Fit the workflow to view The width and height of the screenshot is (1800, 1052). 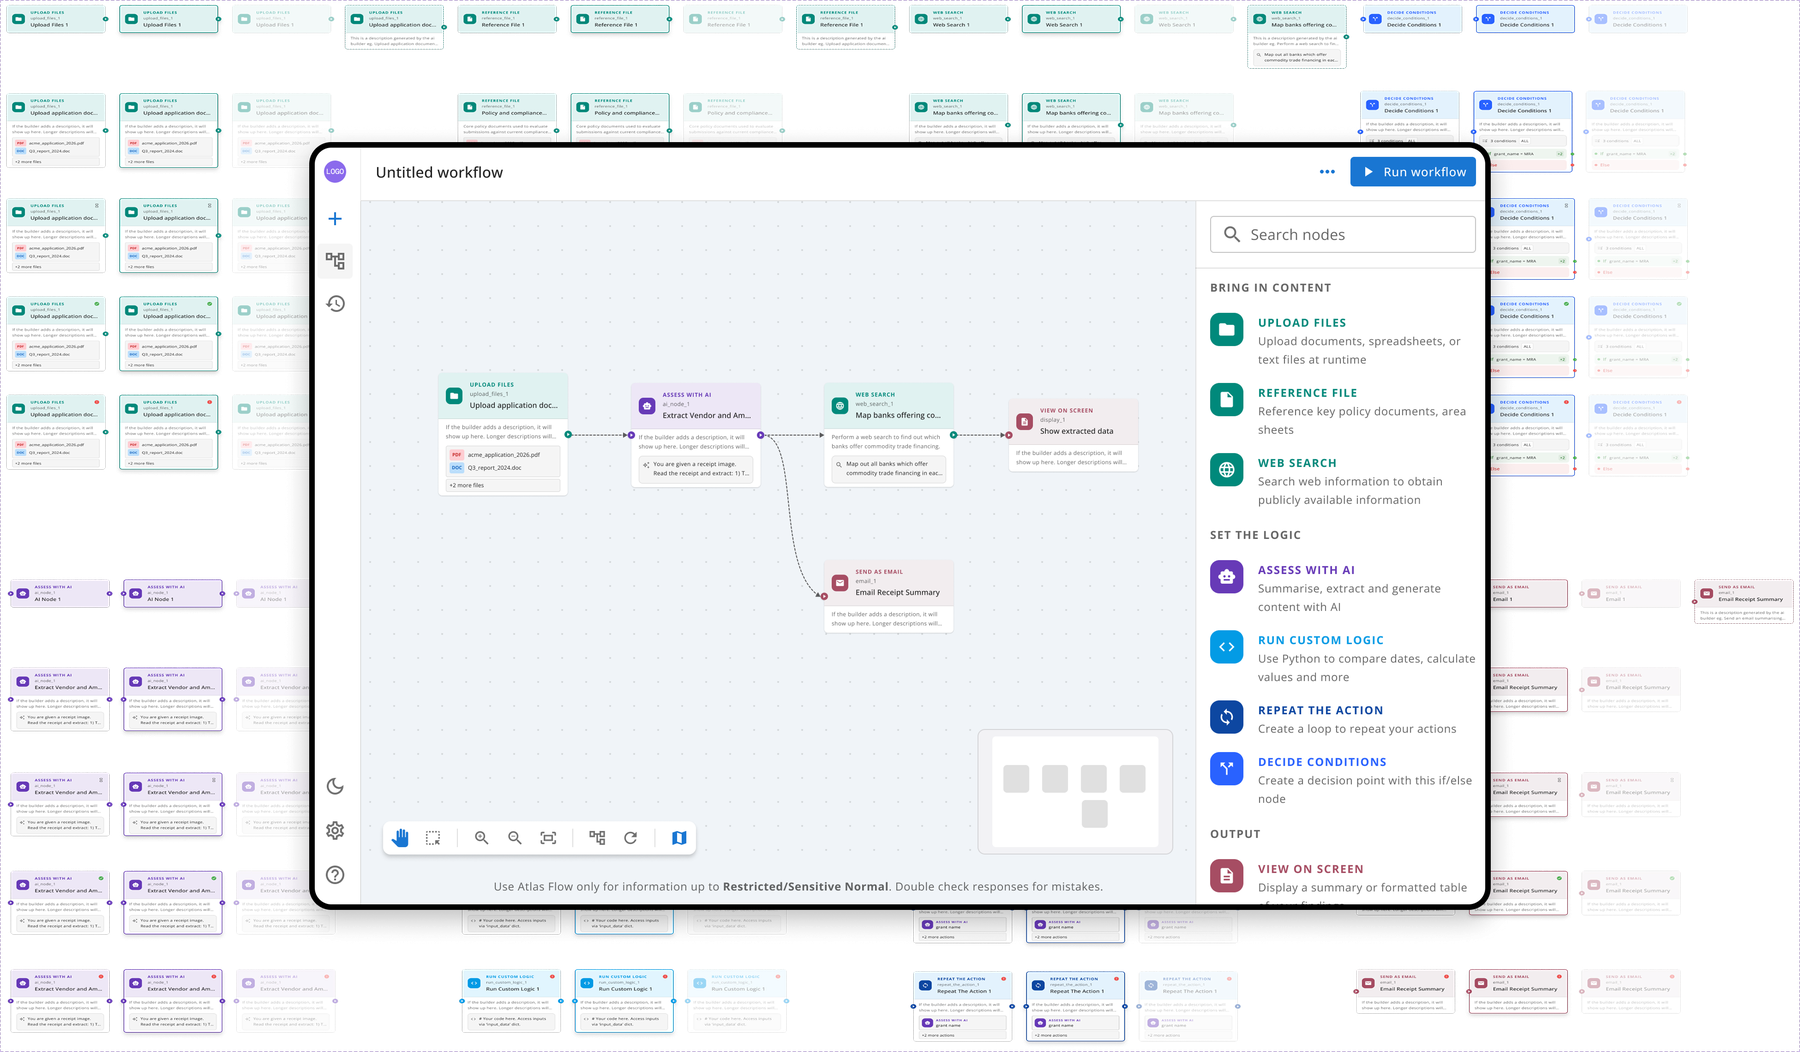548,838
